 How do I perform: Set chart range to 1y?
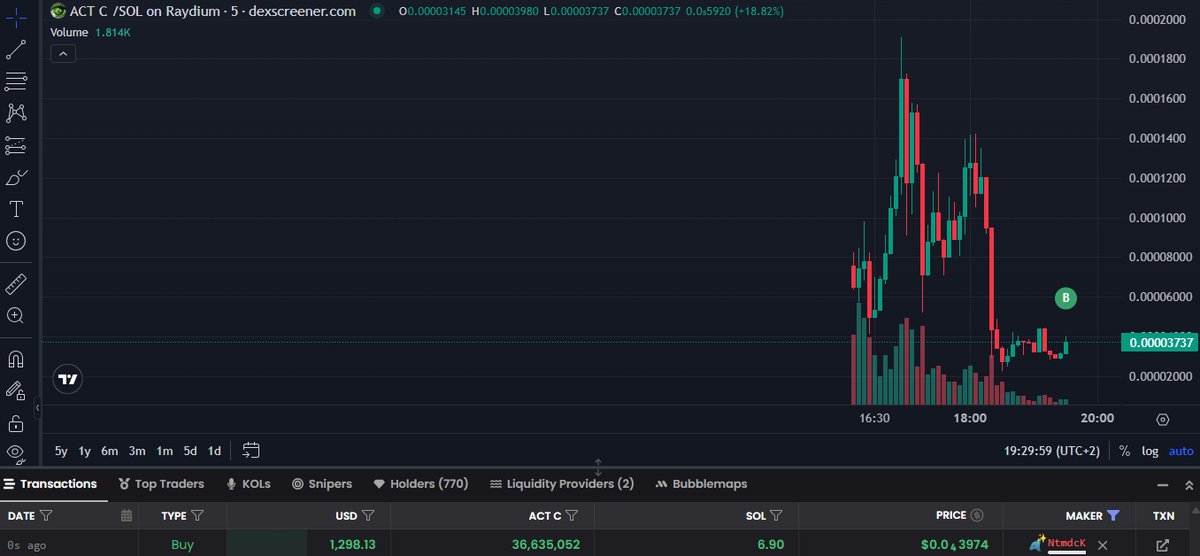tap(85, 451)
